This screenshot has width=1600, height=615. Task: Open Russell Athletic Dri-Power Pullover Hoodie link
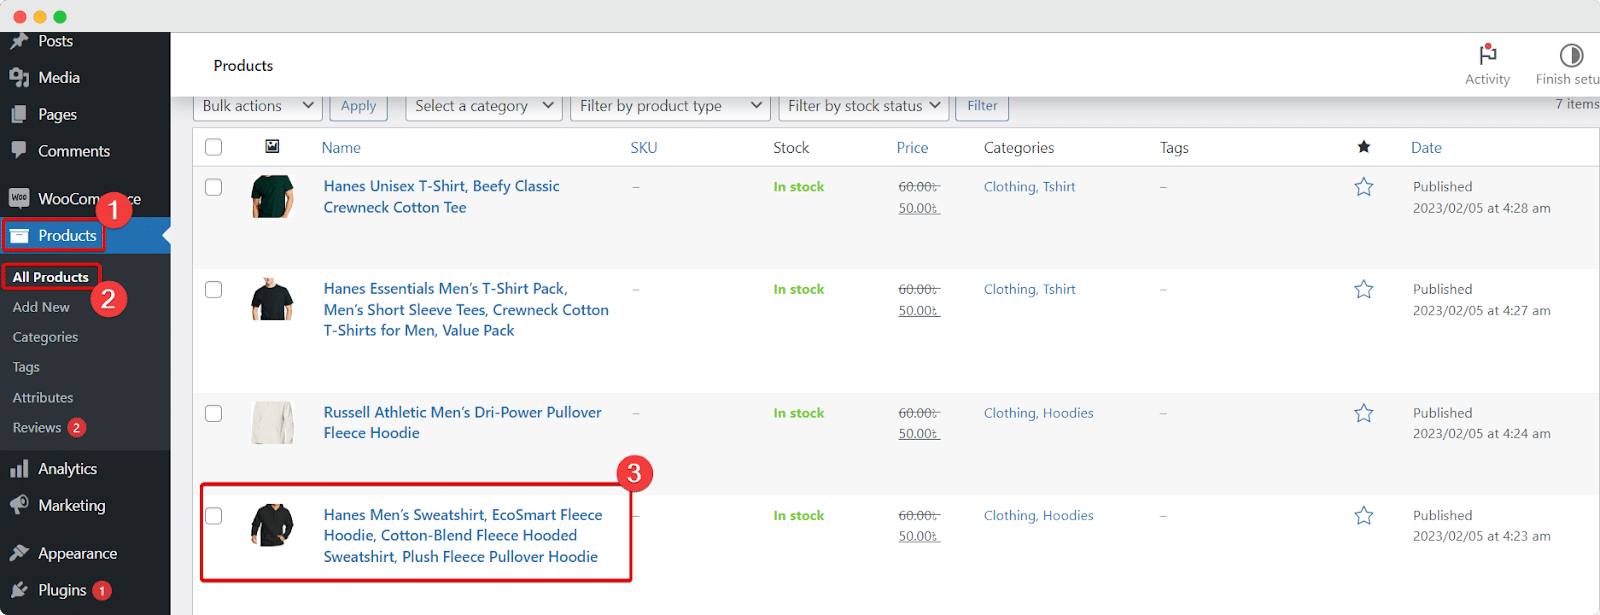coord(462,422)
